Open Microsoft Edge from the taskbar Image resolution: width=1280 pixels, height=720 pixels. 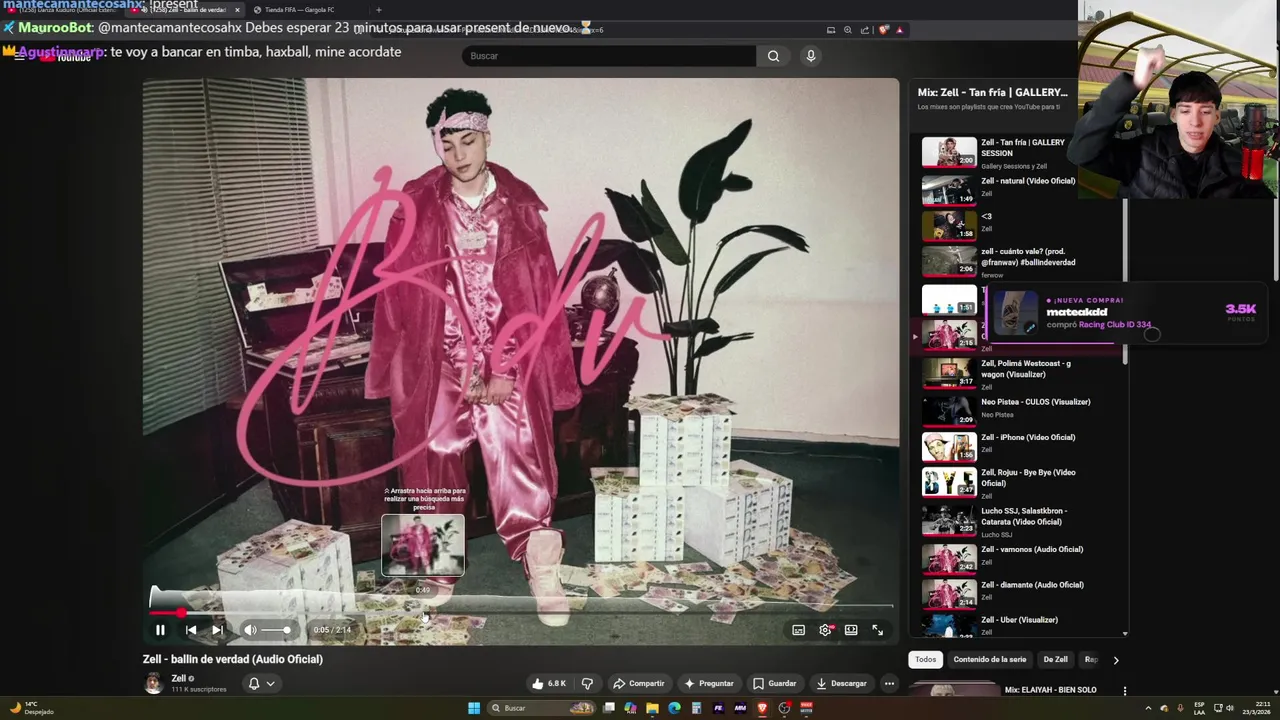click(674, 708)
